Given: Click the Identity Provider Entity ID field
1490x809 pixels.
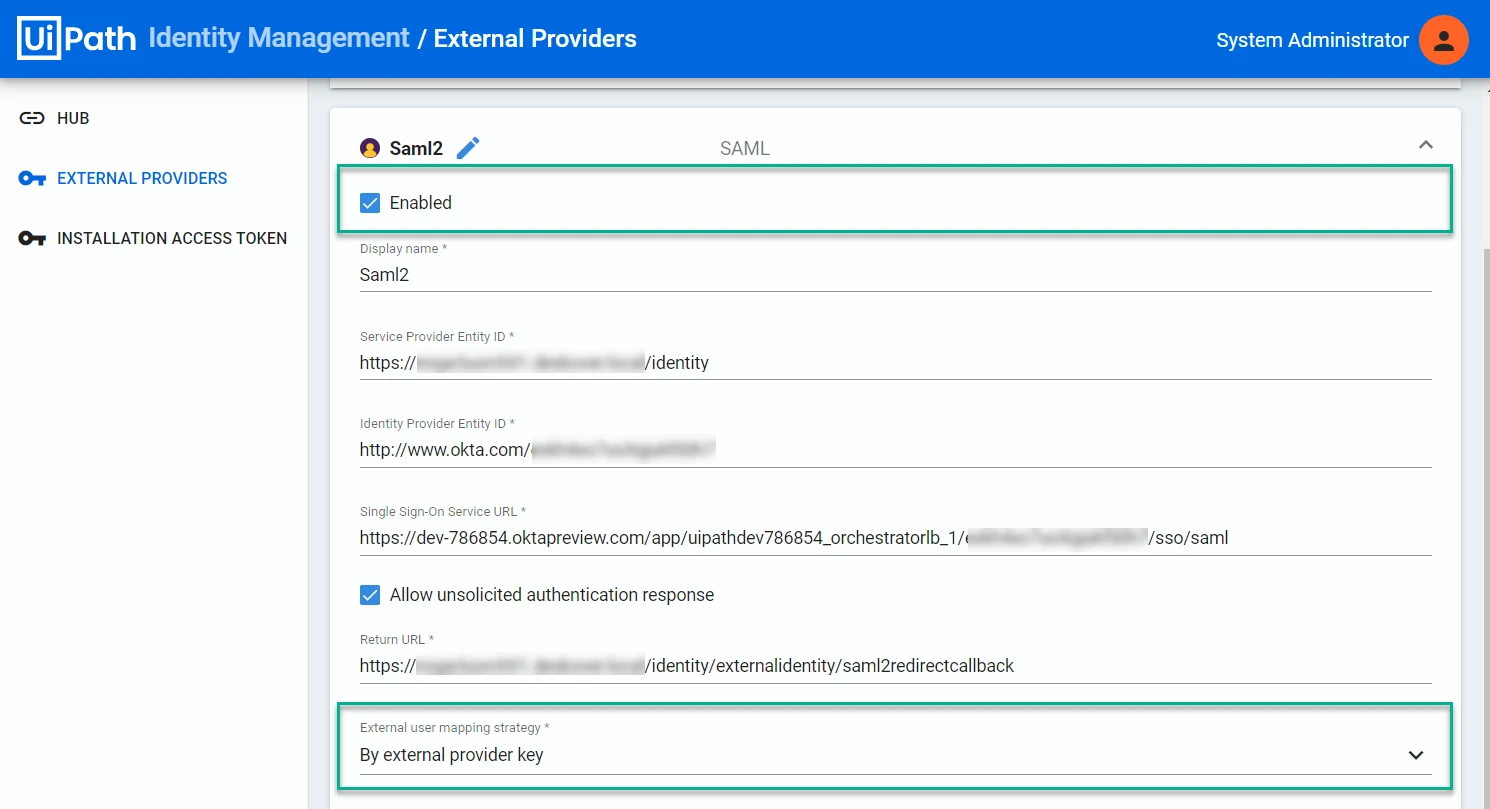Looking at the screenshot, I should [895, 450].
